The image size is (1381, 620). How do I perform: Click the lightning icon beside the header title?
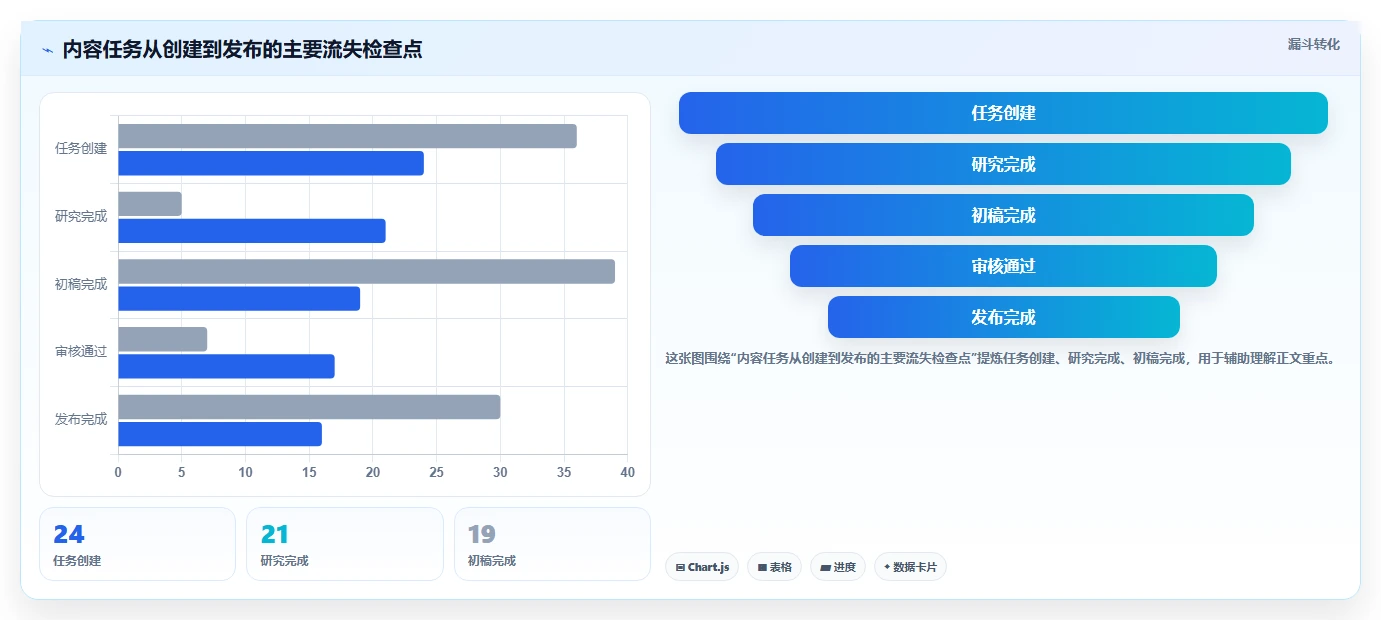[47, 50]
